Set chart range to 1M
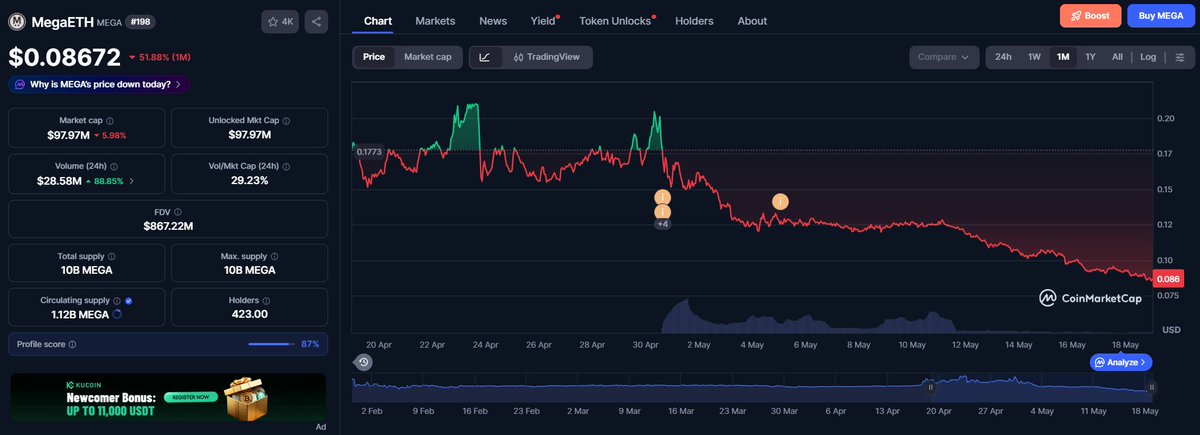The image size is (1200, 435). coord(1063,57)
